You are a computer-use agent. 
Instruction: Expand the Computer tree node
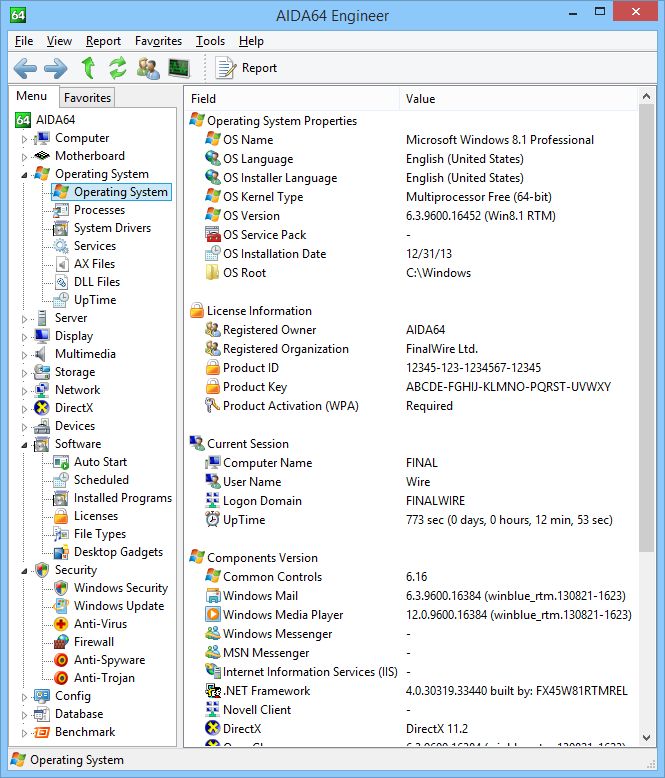[x=24, y=139]
